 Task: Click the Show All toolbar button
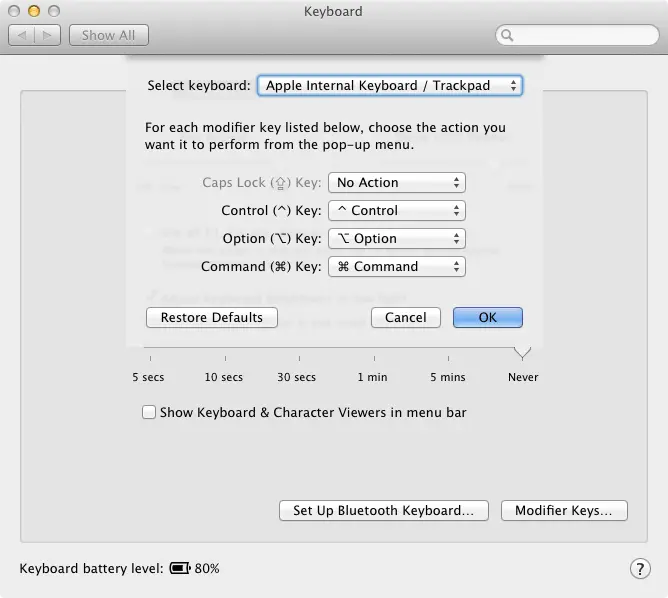click(x=108, y=35)
